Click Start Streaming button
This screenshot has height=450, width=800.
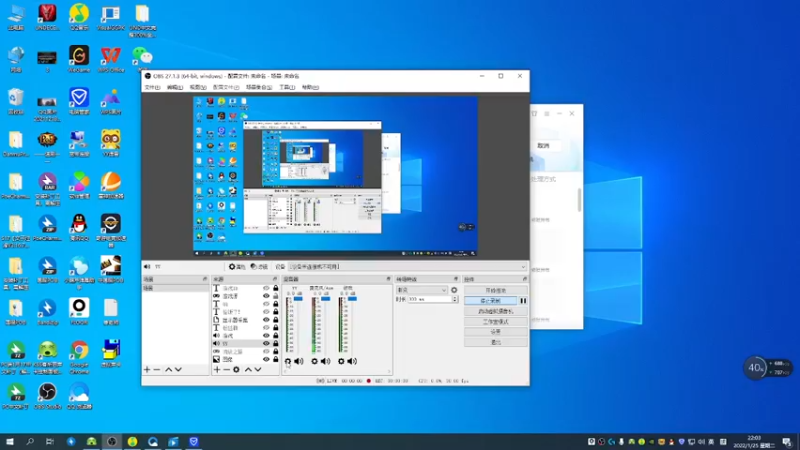tap(495, 290)
